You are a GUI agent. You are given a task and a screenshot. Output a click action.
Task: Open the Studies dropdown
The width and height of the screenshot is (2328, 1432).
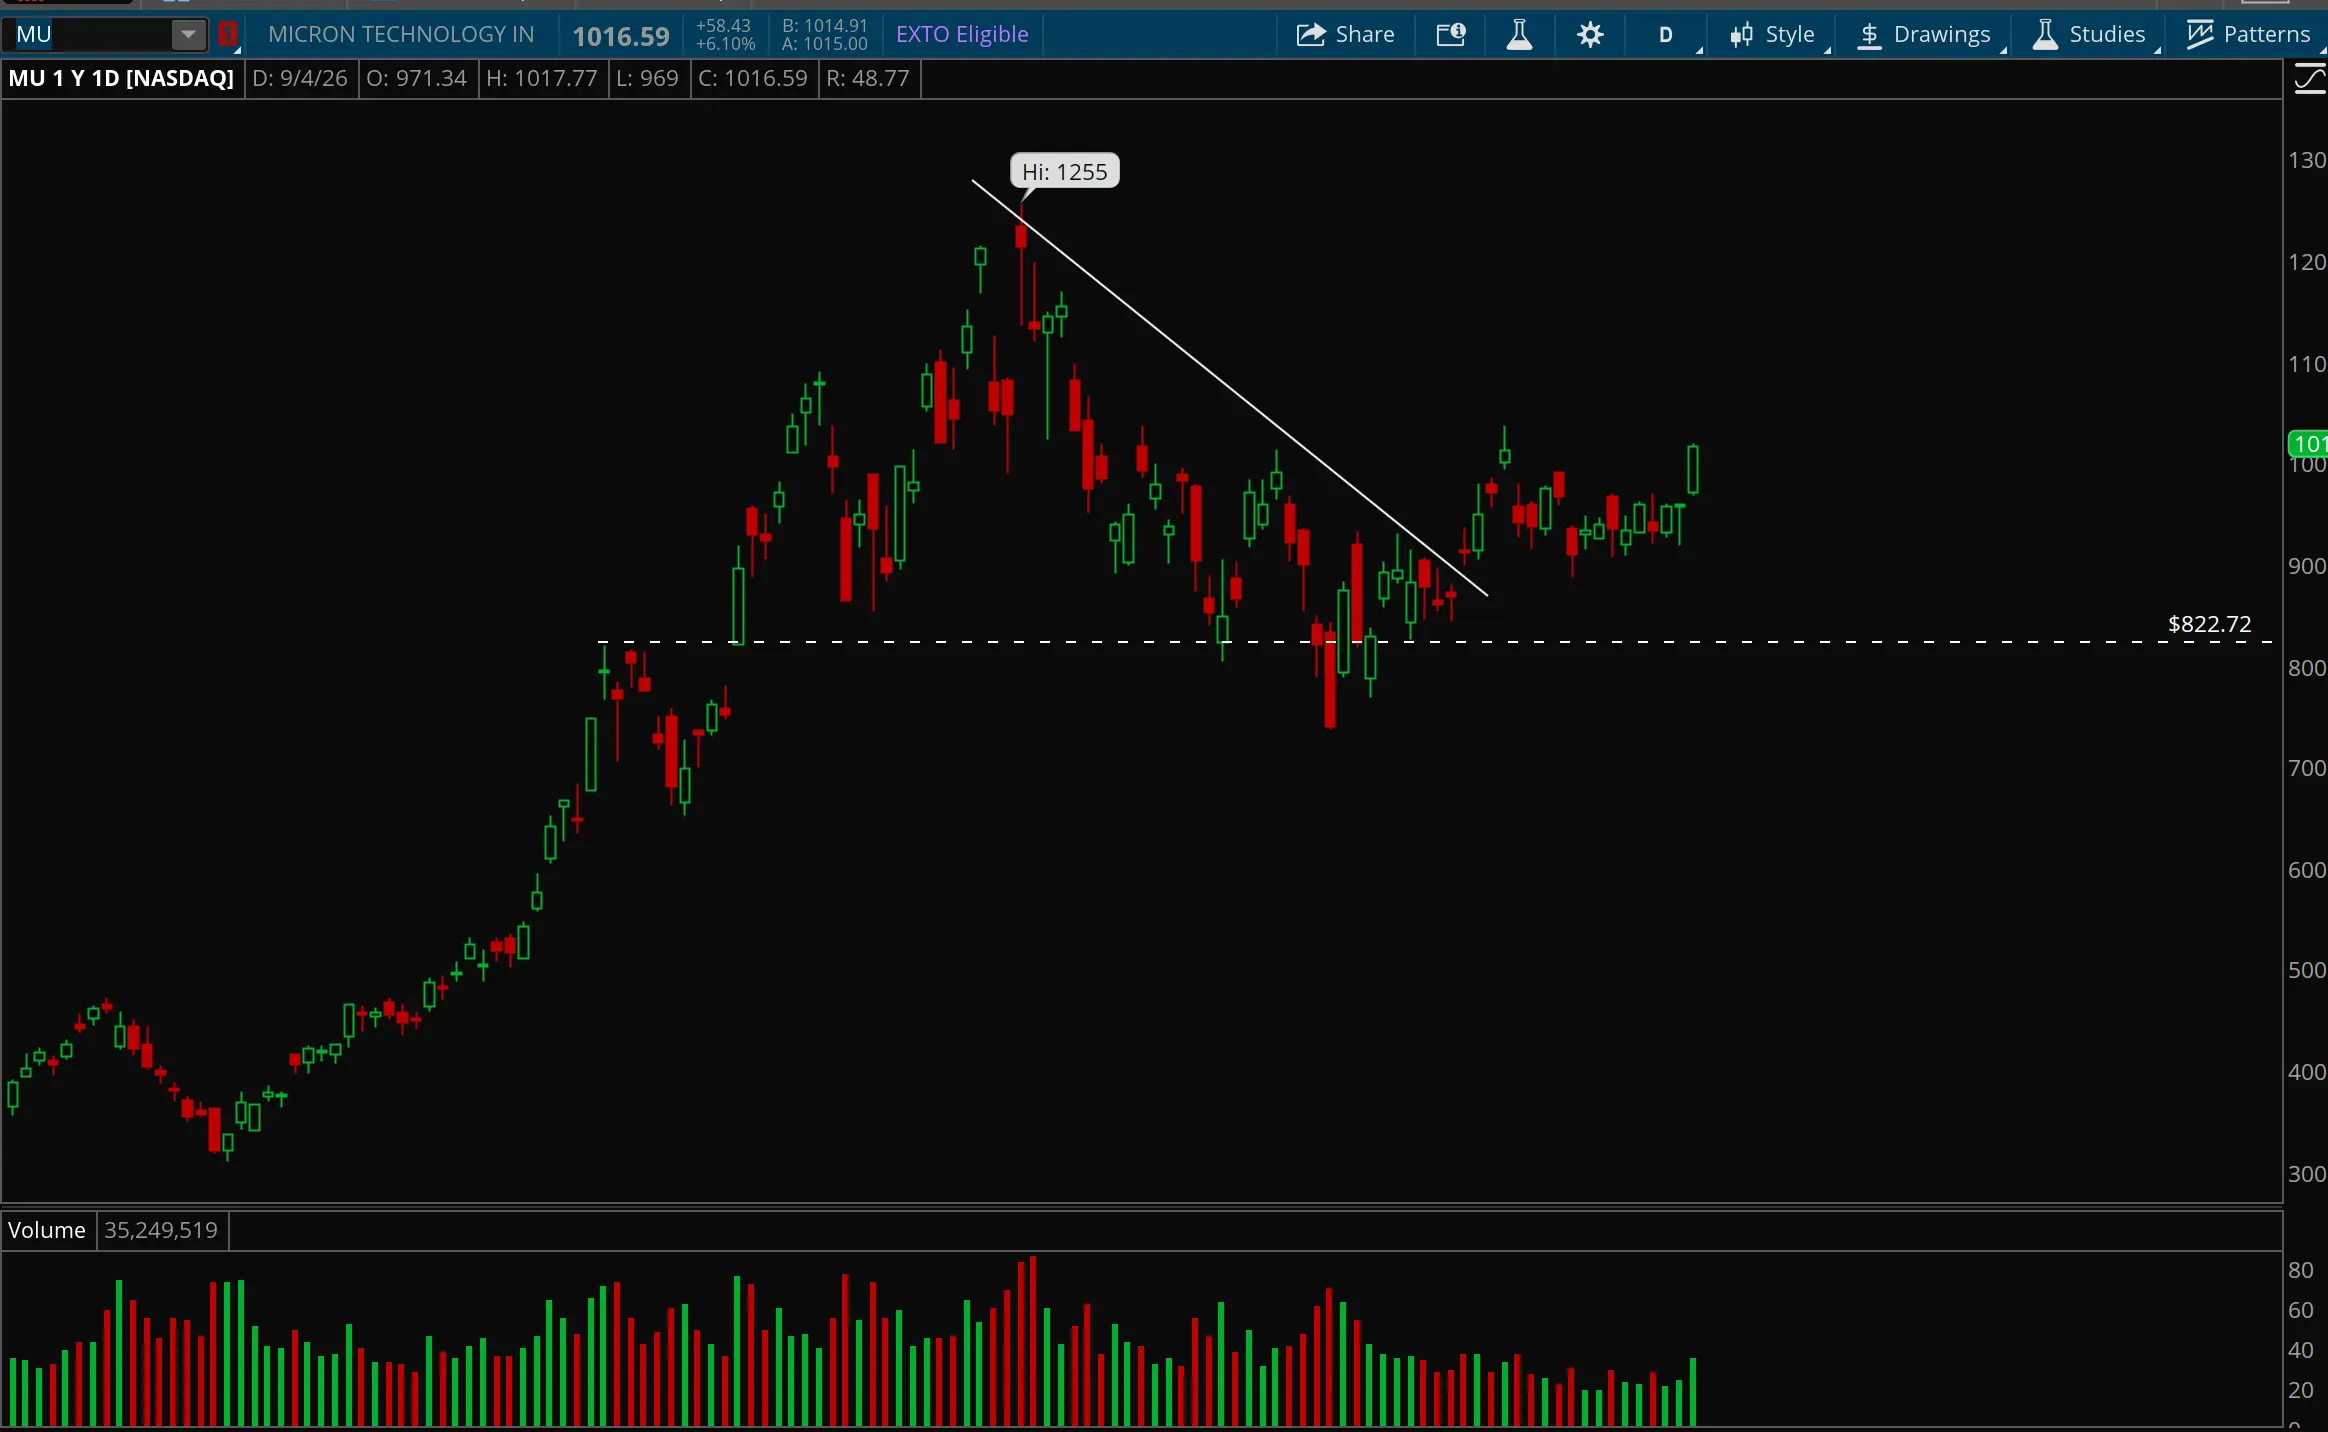pyautogui.click(x=2090, y=35)
